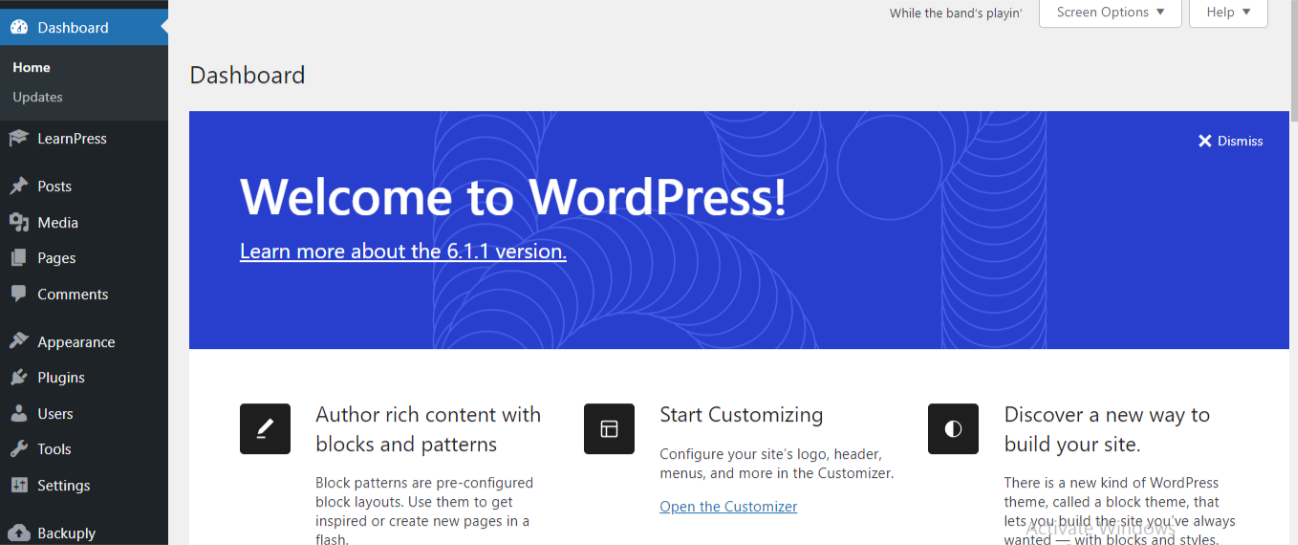The width and height of the screenshot is (1298, 545).
Task: Click Discover a new way to build heading
Action: pos(1107,429)
